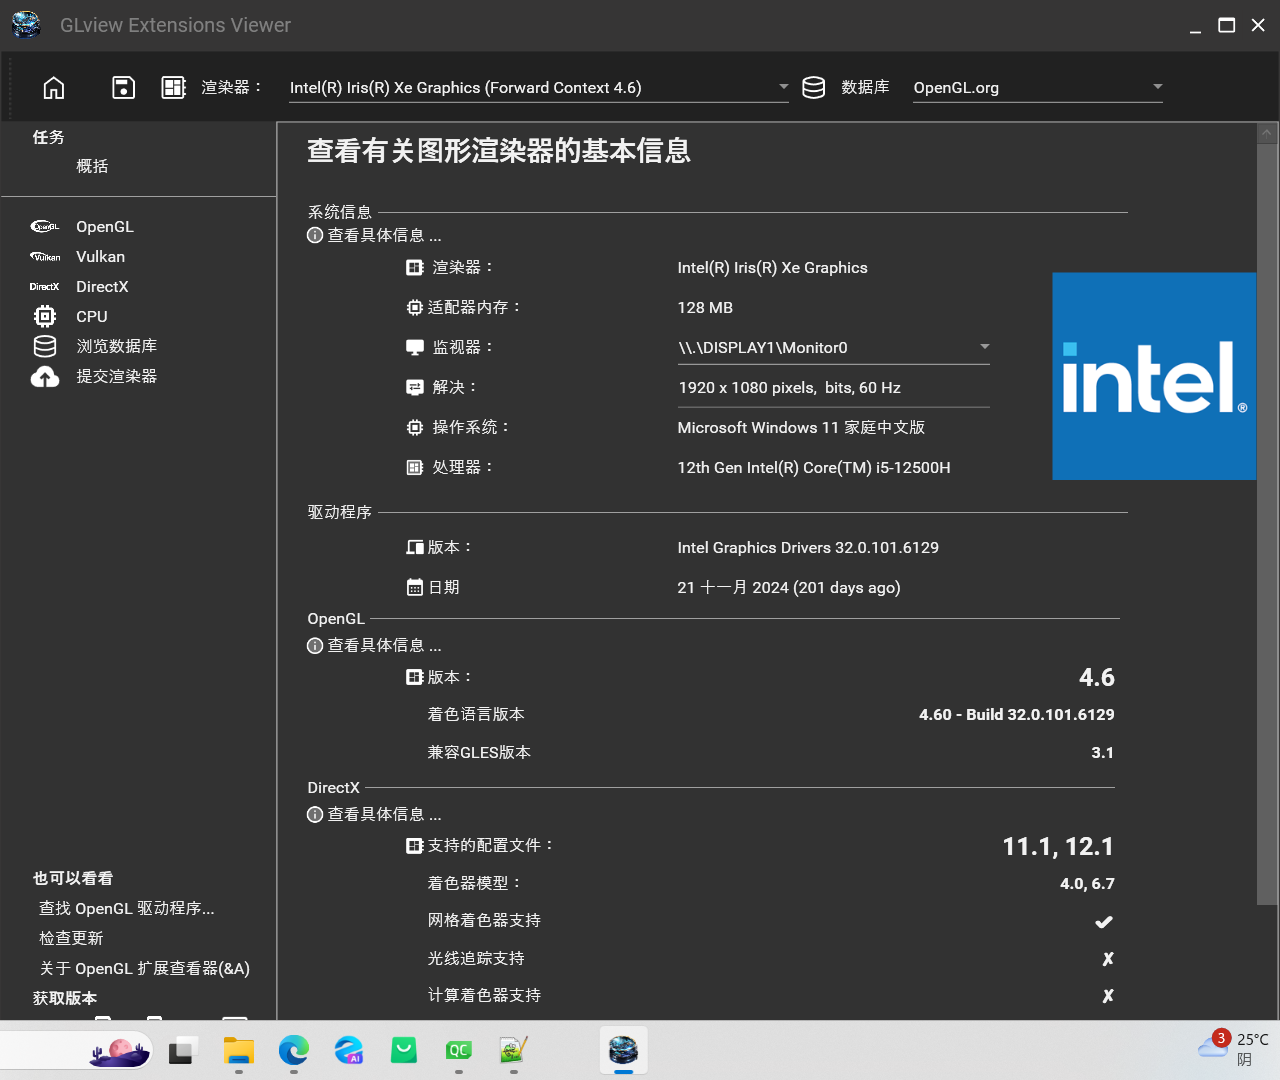The height and width of the screenshot is (1080, 1280).
Task: Click the 渲染器 row icon
Action: (x=415, y=268)
